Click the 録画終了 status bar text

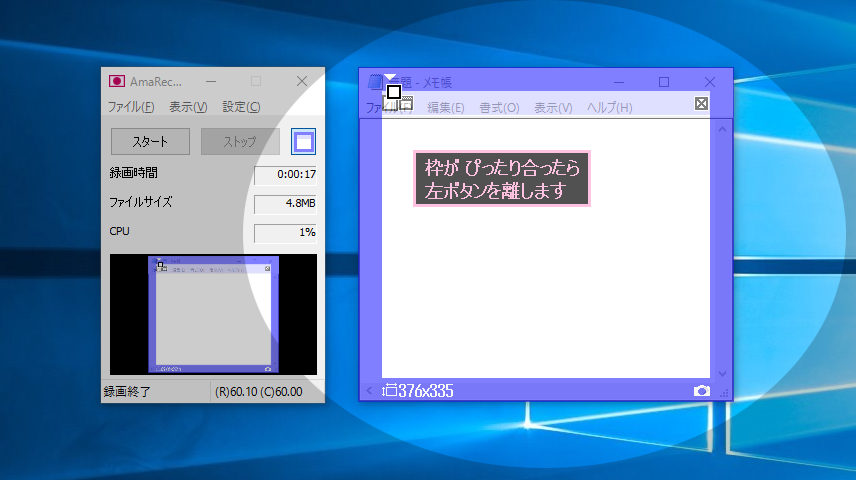pyautogui.click(x=127, y=392)
